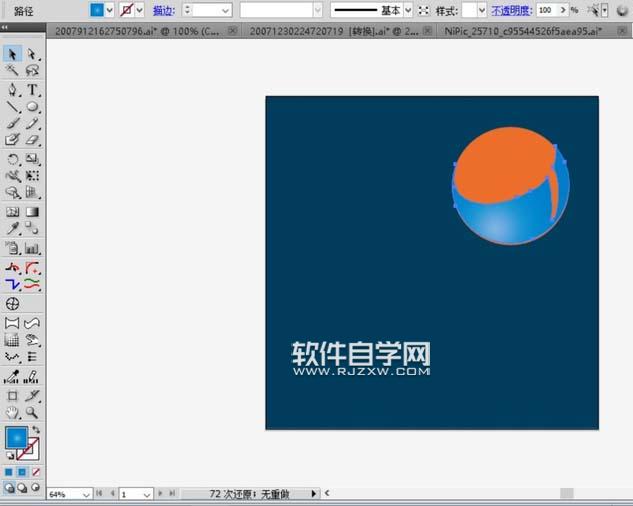
Task: Close the 2007912162750796.ai tab
Action: (232, 31)
